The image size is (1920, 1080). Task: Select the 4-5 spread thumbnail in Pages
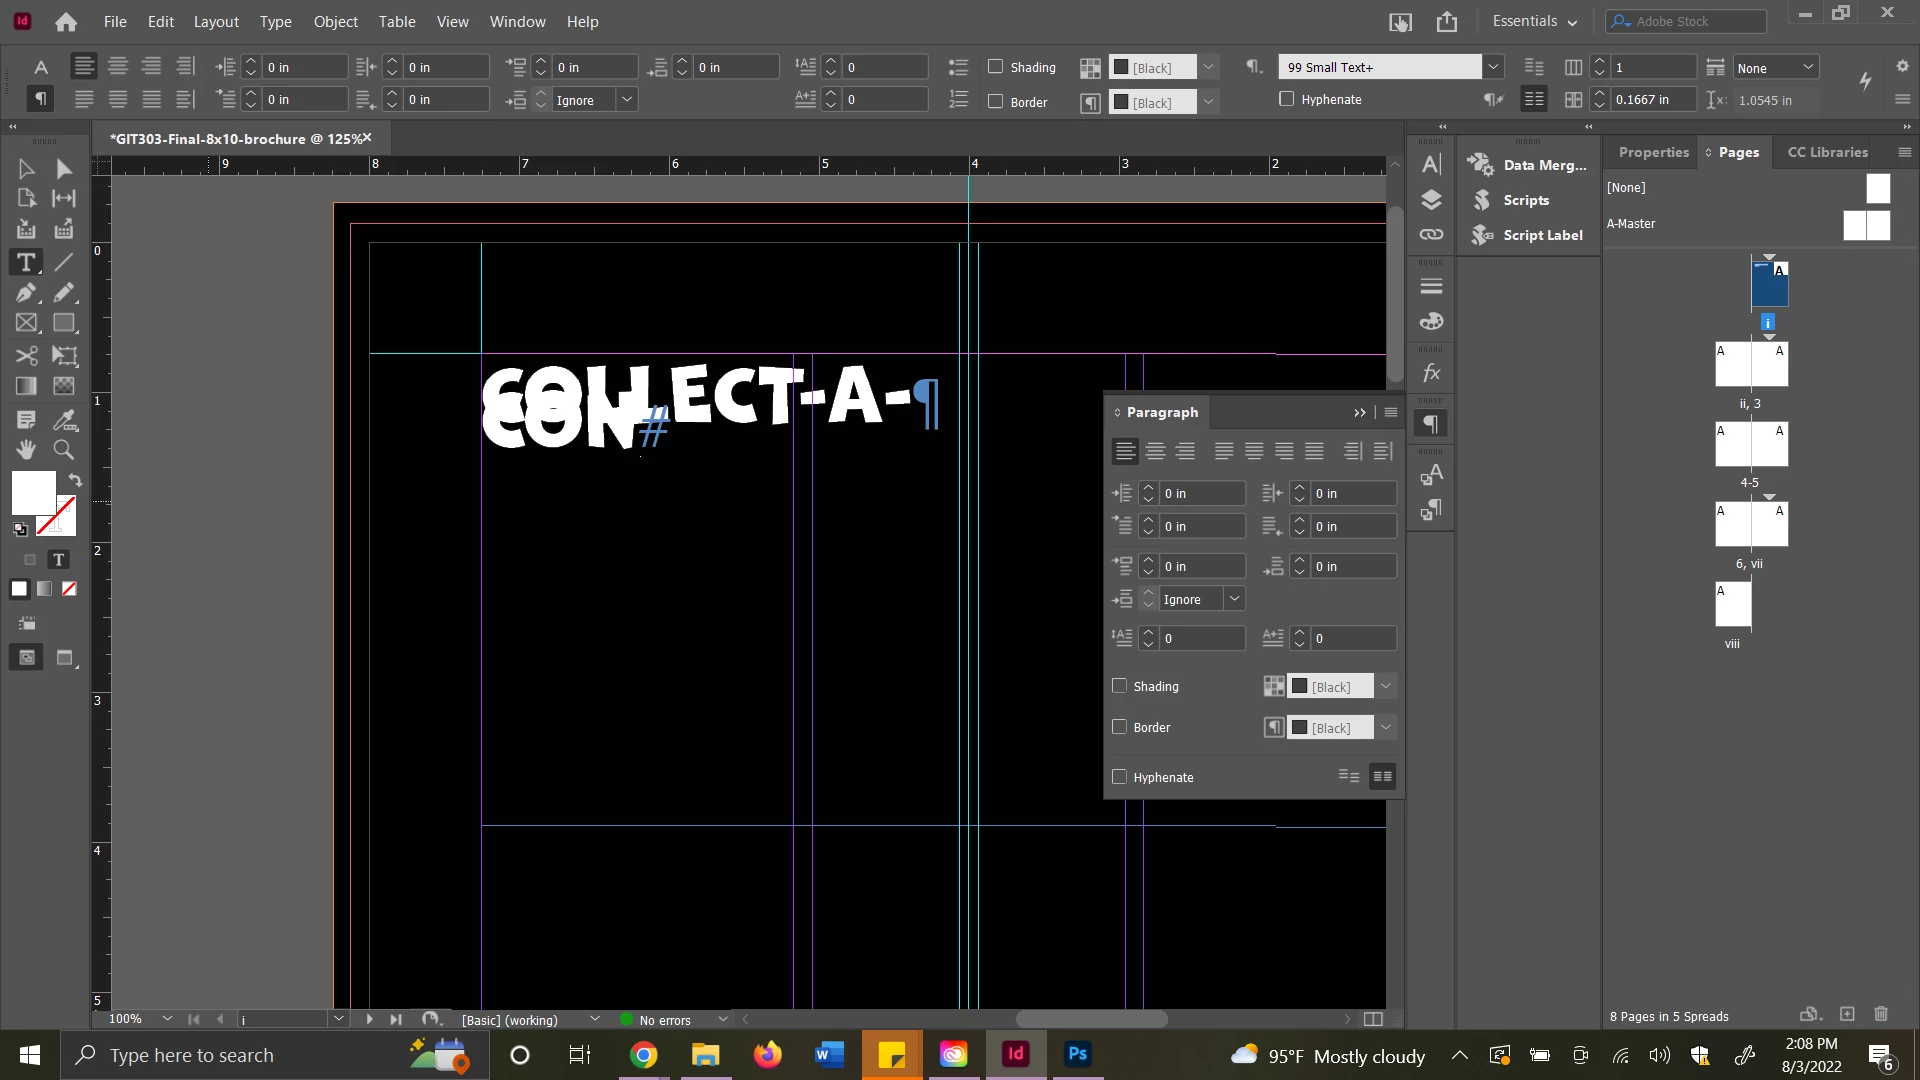click(x=1751, y=444)
